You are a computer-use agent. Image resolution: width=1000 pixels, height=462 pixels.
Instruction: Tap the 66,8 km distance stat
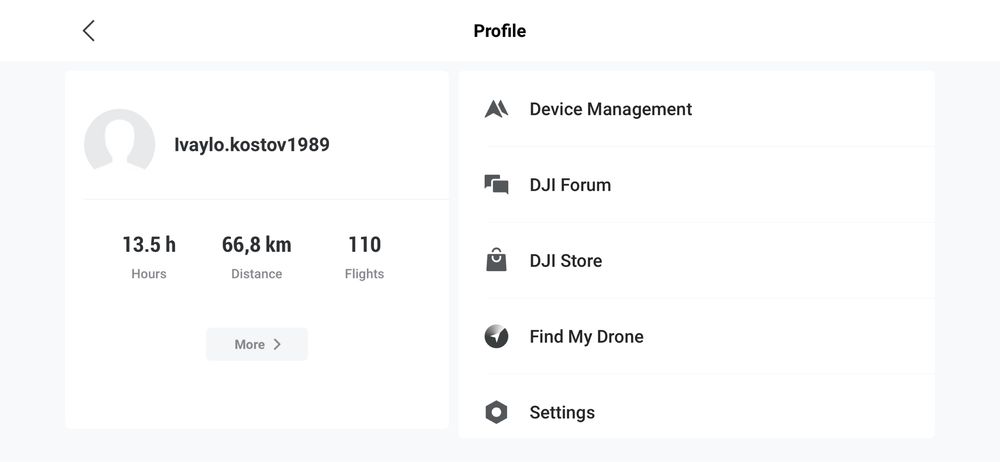pyautogui.click(x=256, y=244)
